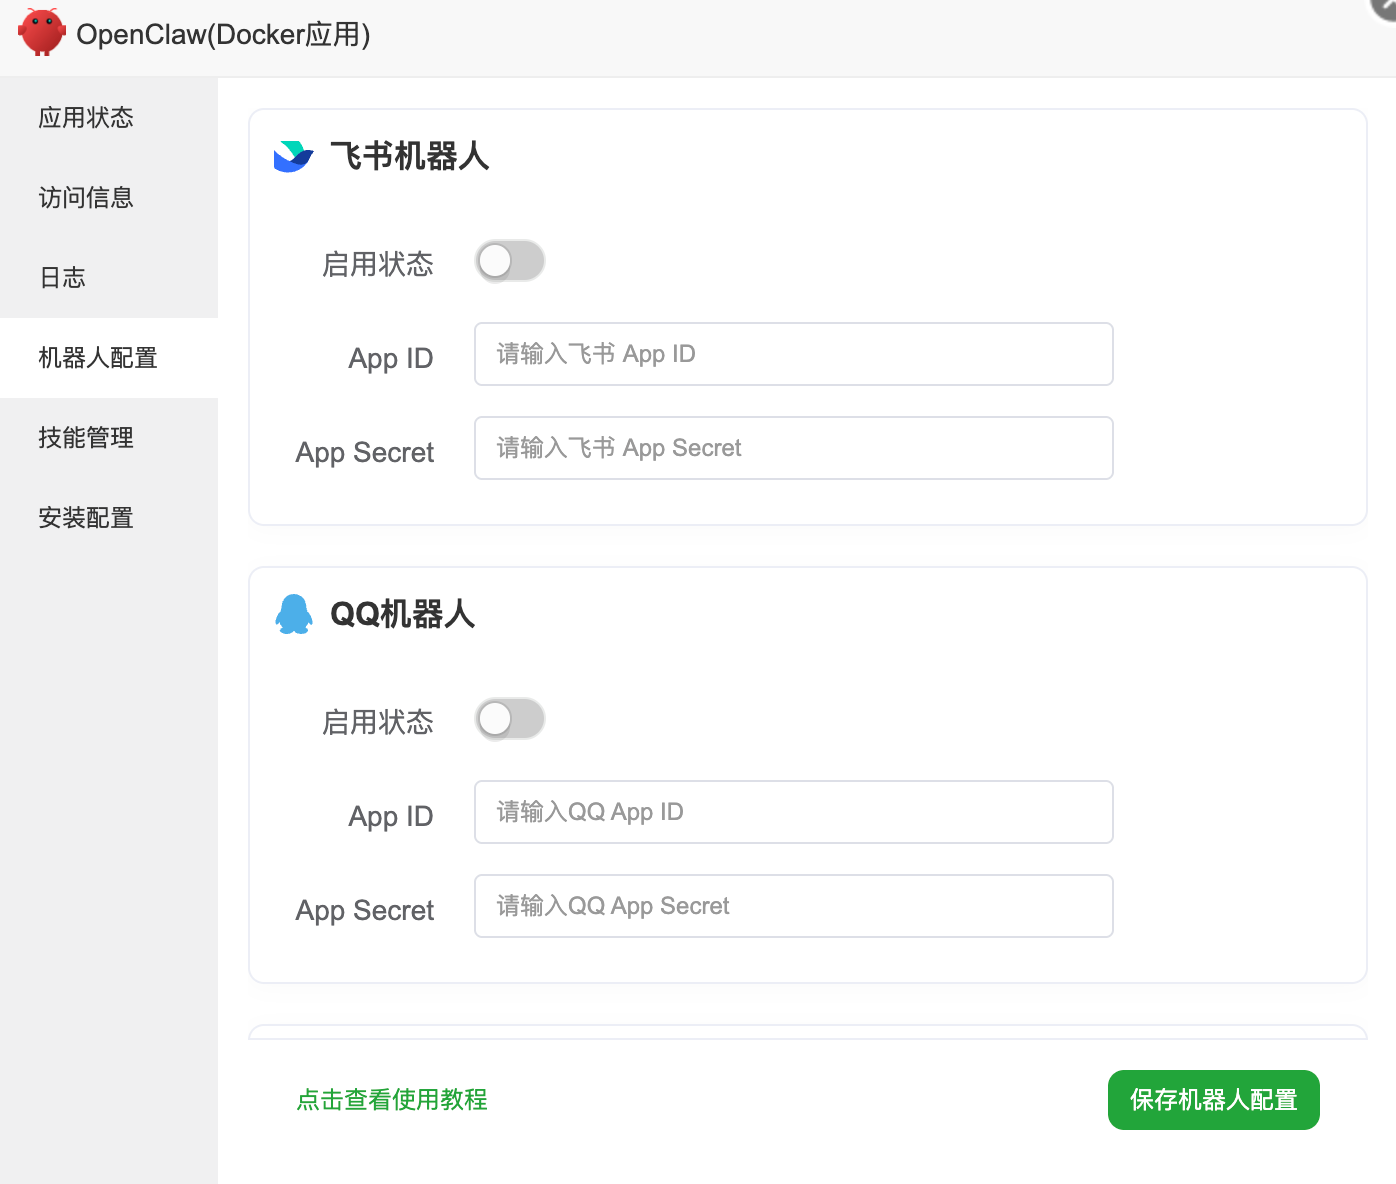This screenshot has height=1184, width=1396.
Task: Focus the 飞书 App ID input field
Action: 793,354
